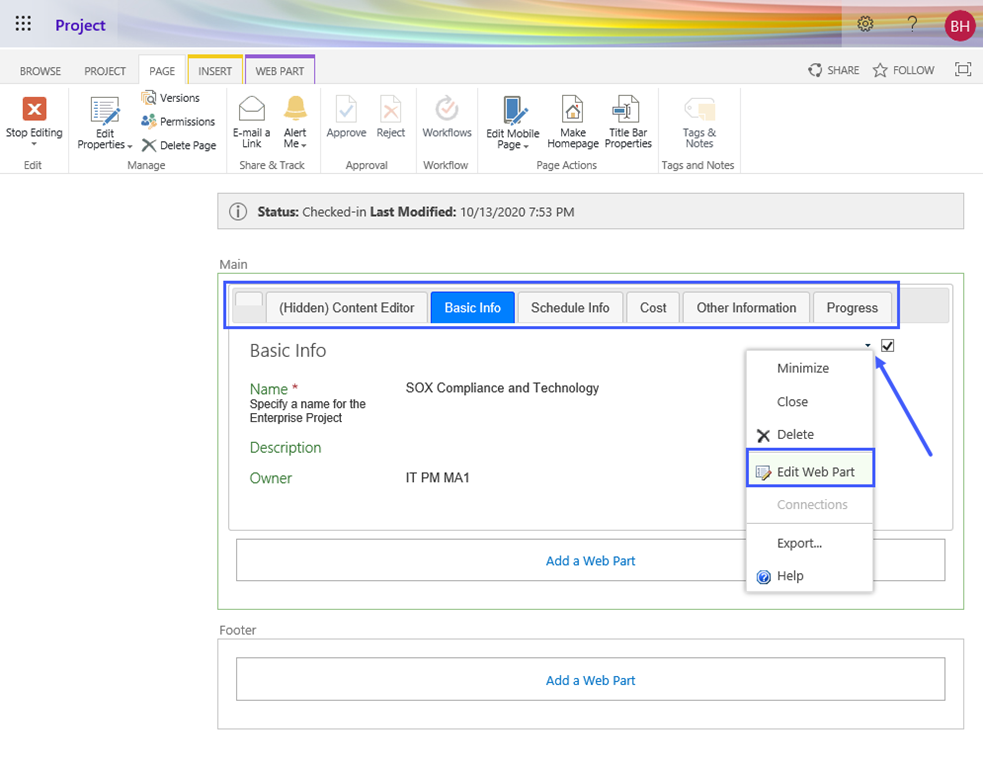983x768 pixels.
Task: Choose Export from the web part menu
Action: [x=799, y=543]
